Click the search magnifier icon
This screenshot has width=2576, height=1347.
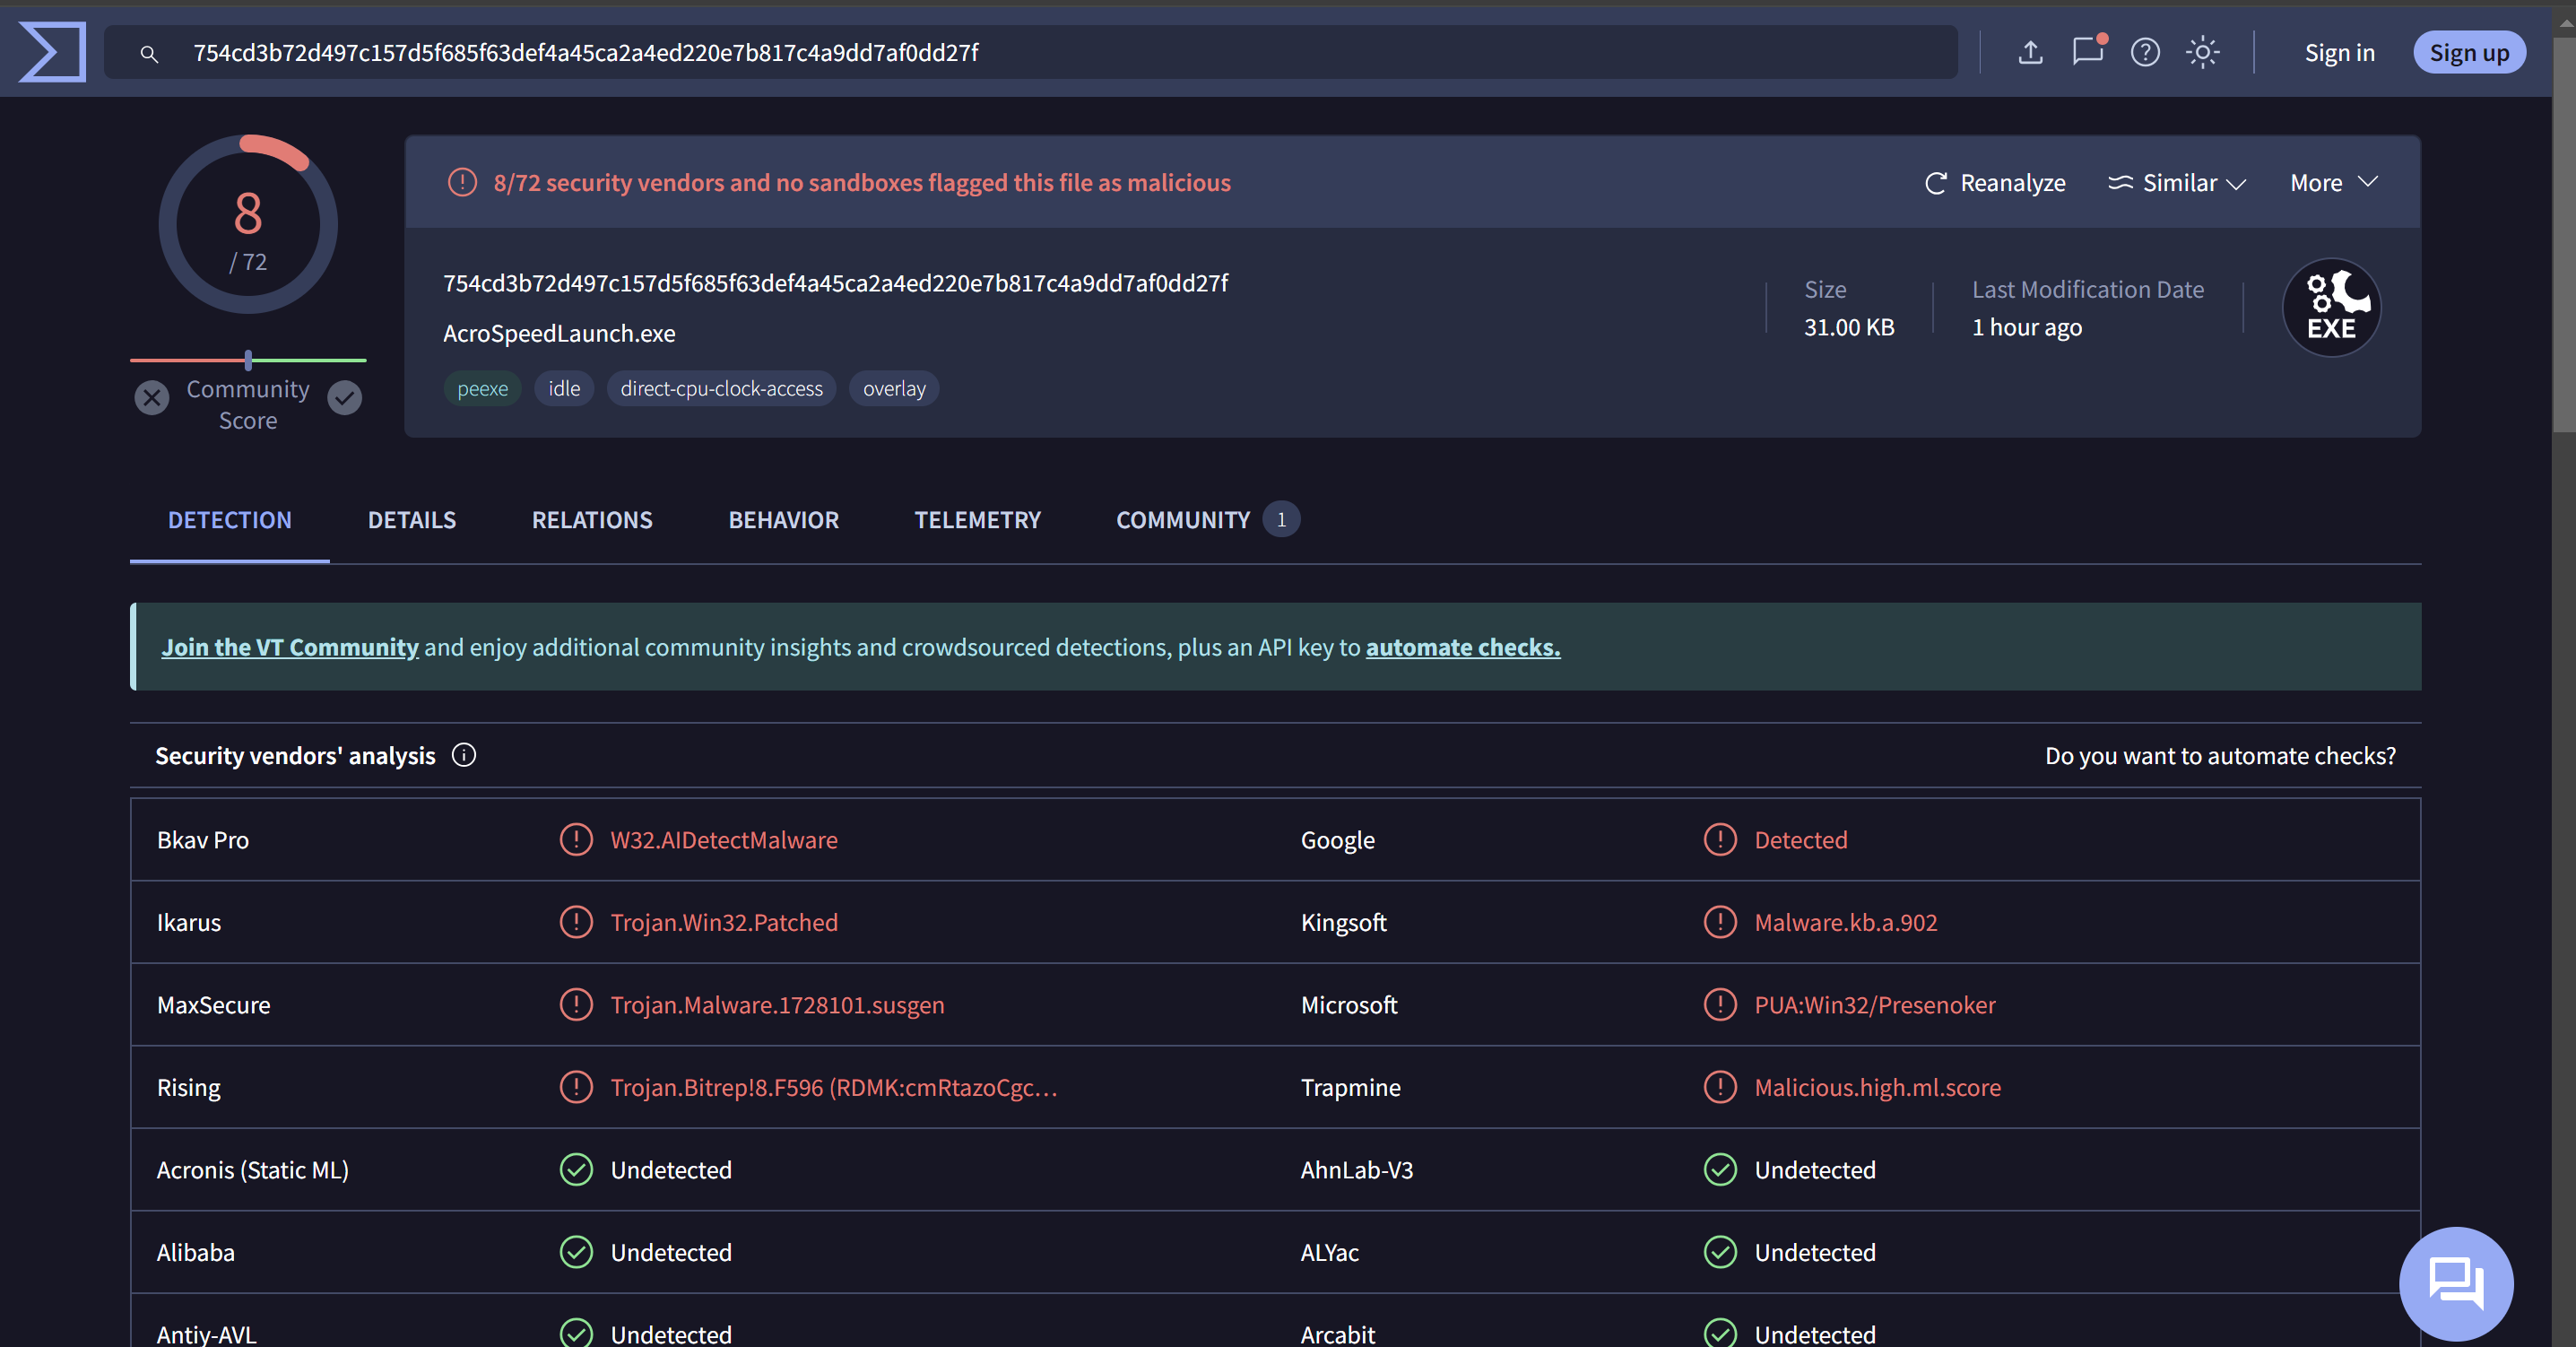(x=149, y=54)
